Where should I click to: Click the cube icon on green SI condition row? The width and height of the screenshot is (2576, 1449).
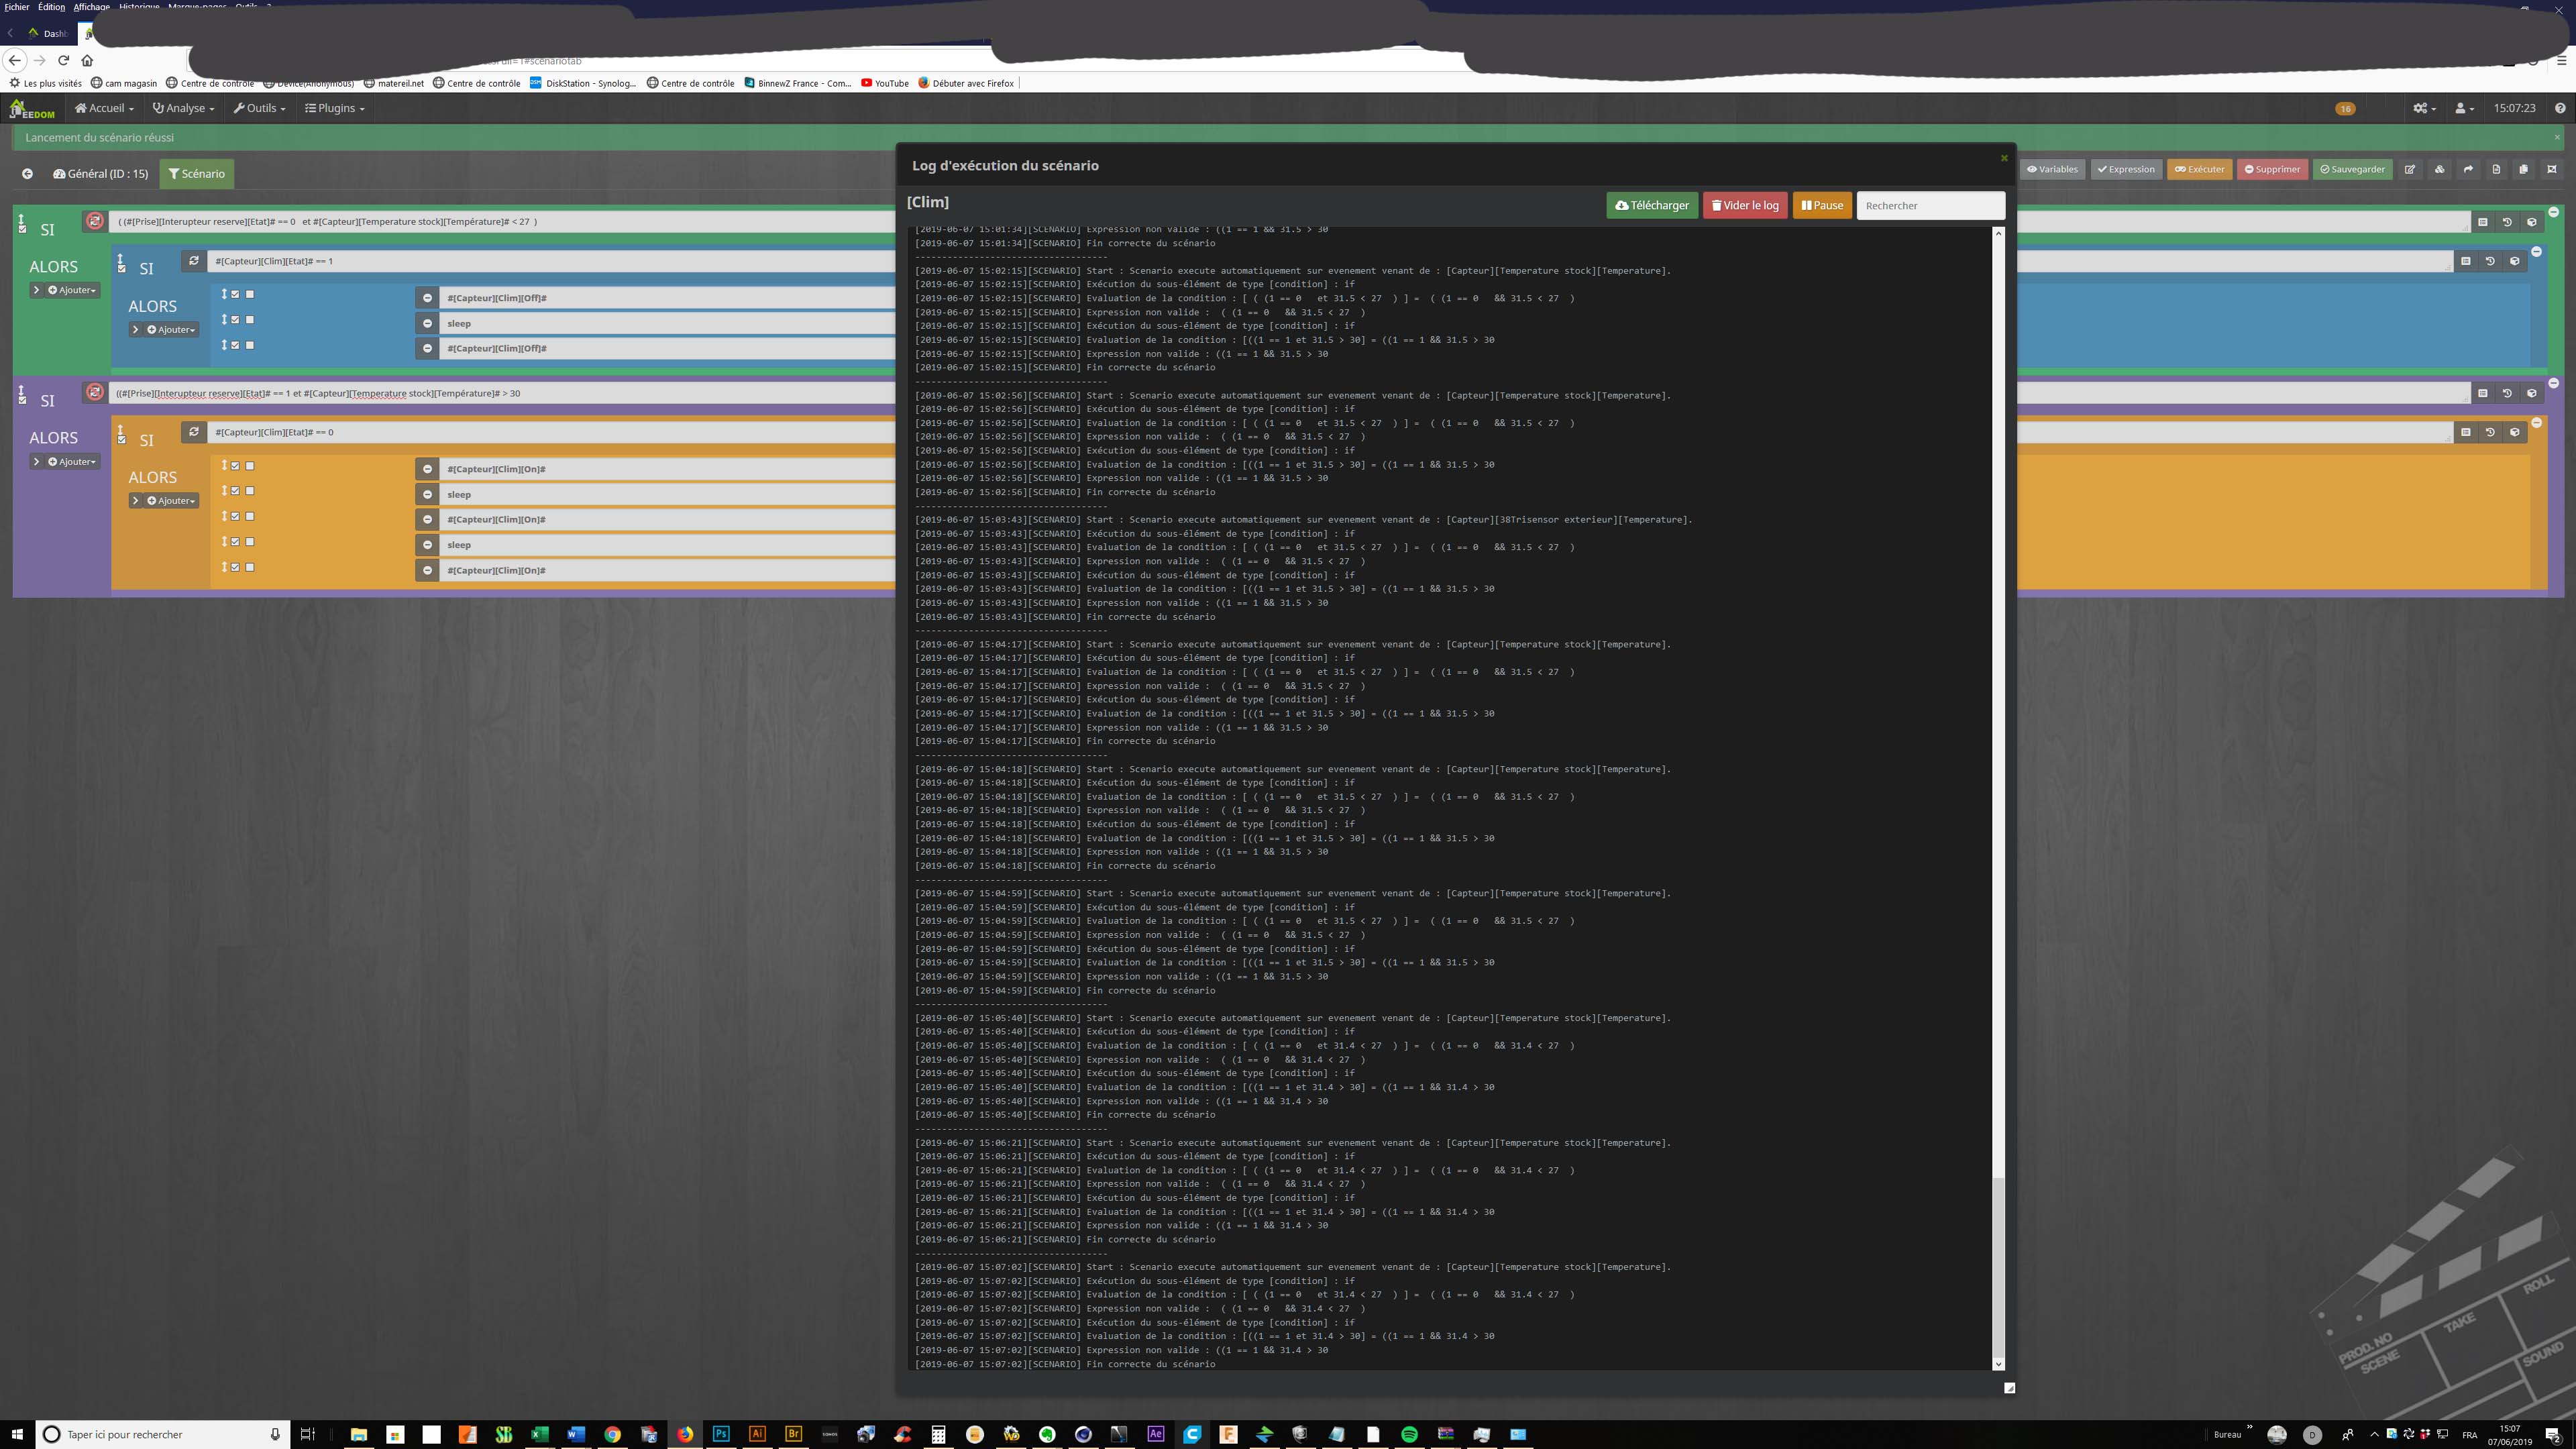tap(2532, 222)
